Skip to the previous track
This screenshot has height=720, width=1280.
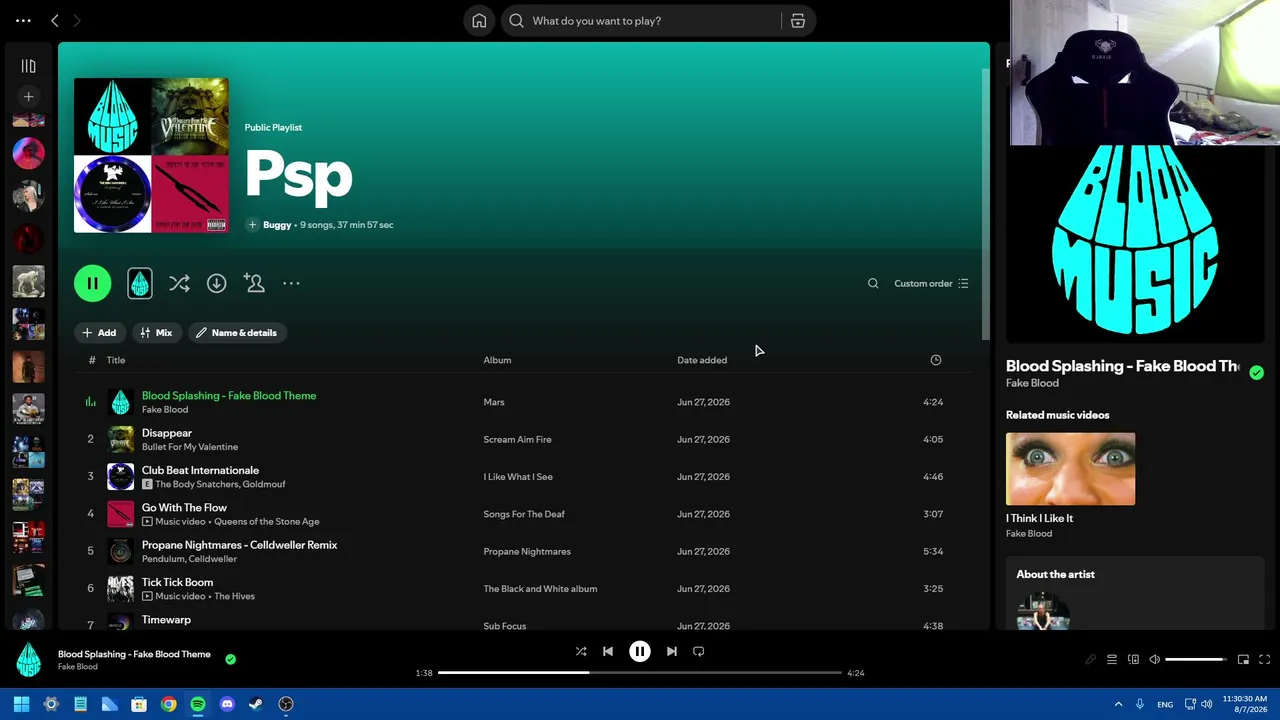(x=607, y=652)
